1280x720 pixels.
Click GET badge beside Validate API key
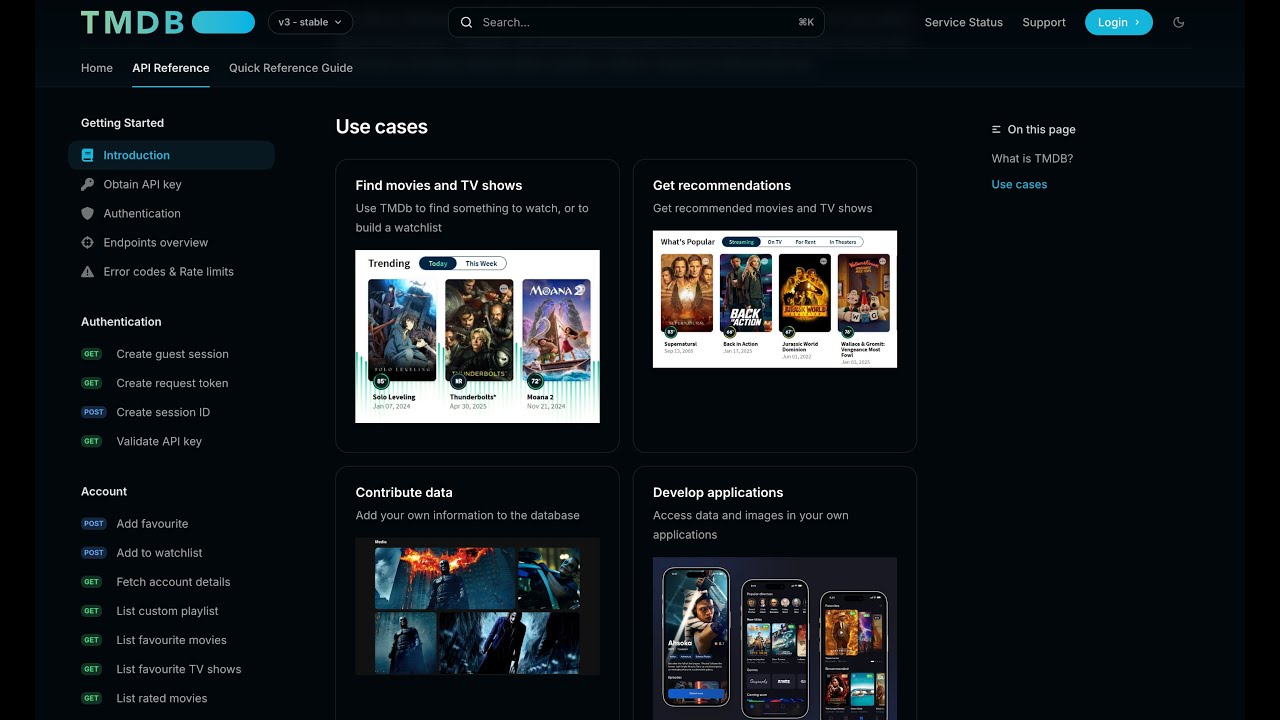[x=92, y=441]
